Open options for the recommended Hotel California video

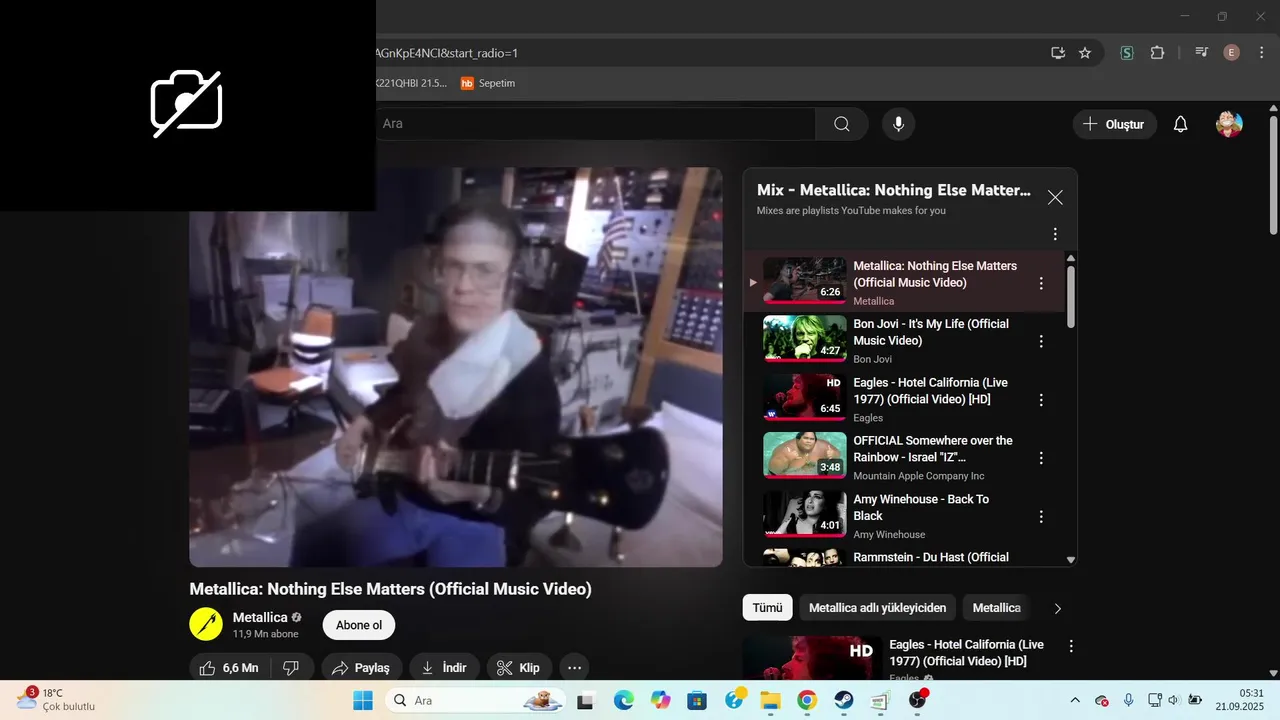click(x=1071, y=646)
